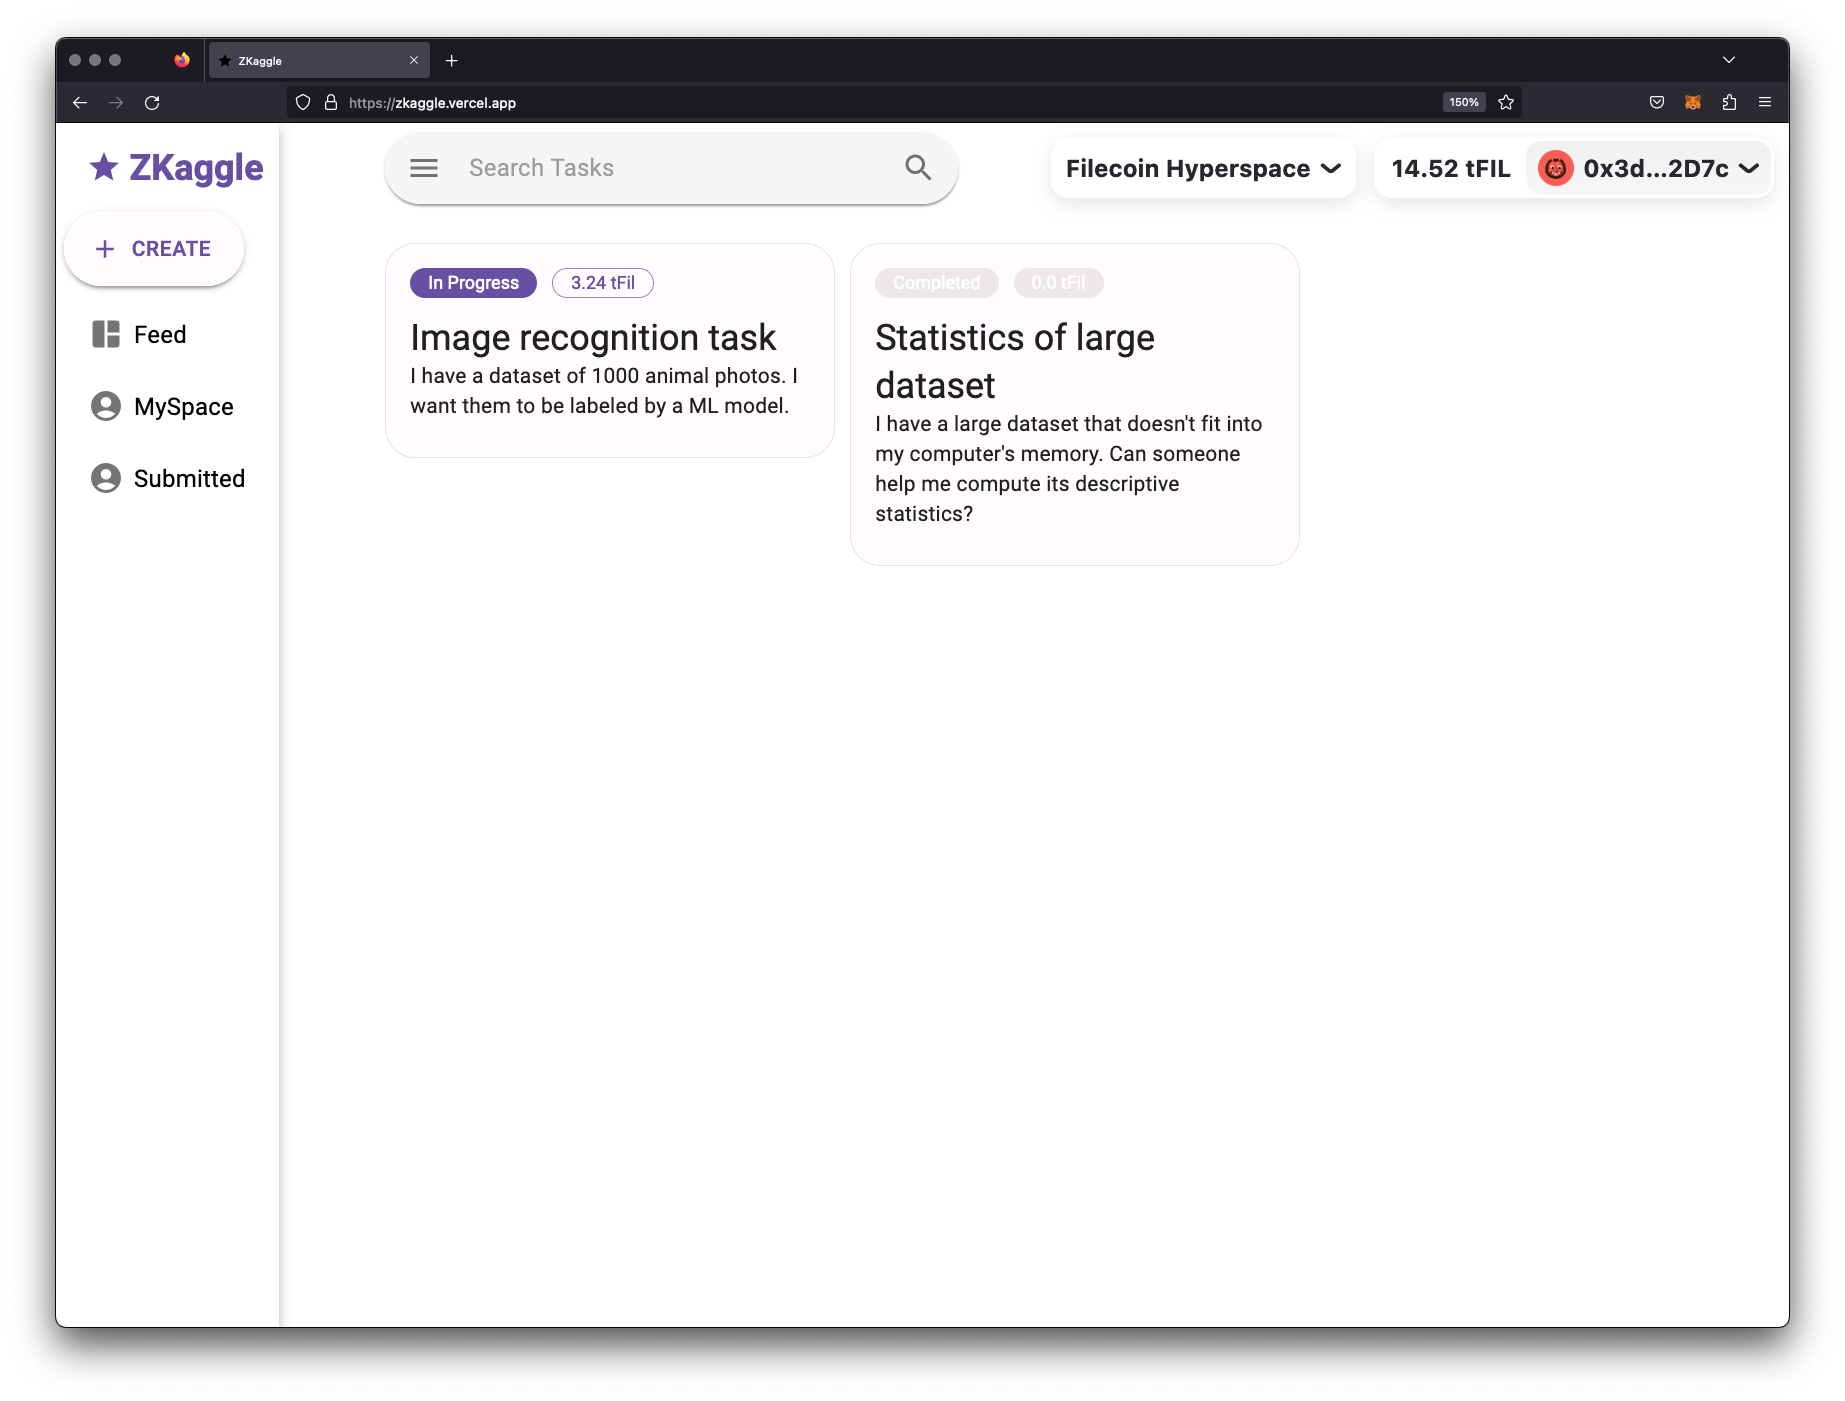Click the plus icon in CREATE button
This screenshot has width=1845, height=1401.
[105, 249]
